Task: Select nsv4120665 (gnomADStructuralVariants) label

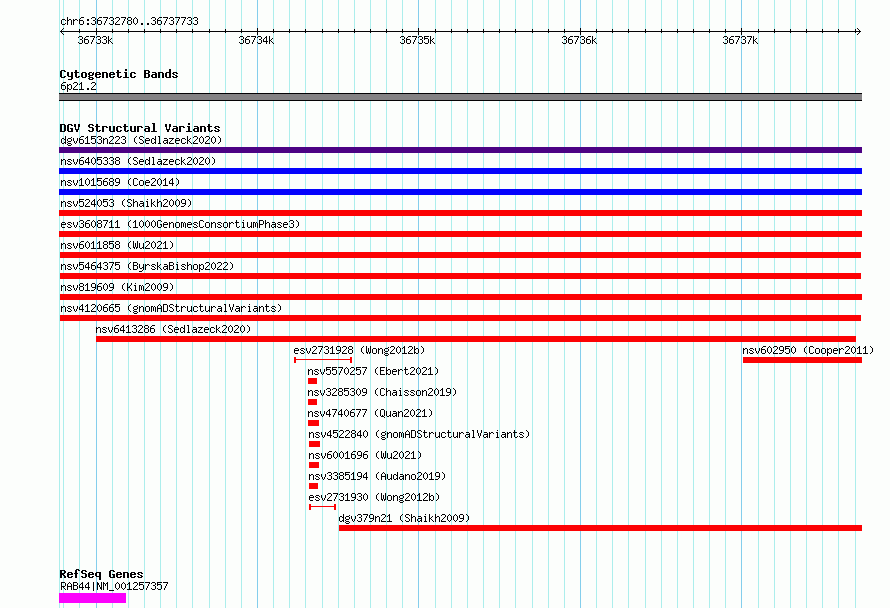Action: [171, 308]
